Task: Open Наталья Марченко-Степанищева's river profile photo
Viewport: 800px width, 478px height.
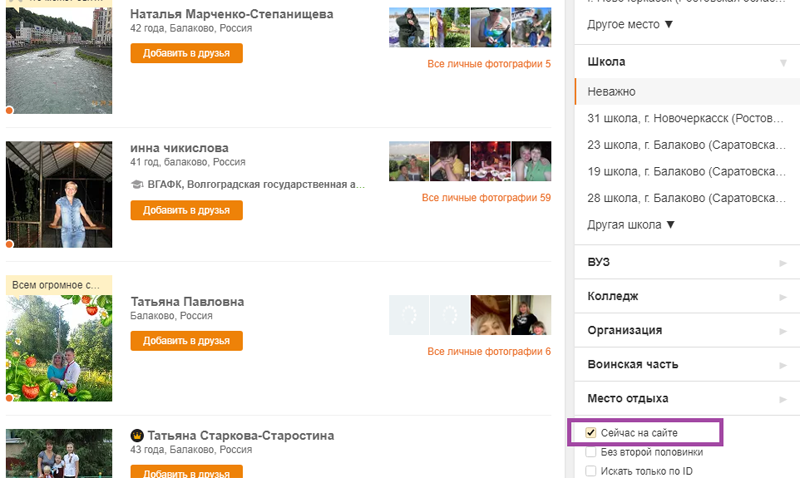Action: 59,57
